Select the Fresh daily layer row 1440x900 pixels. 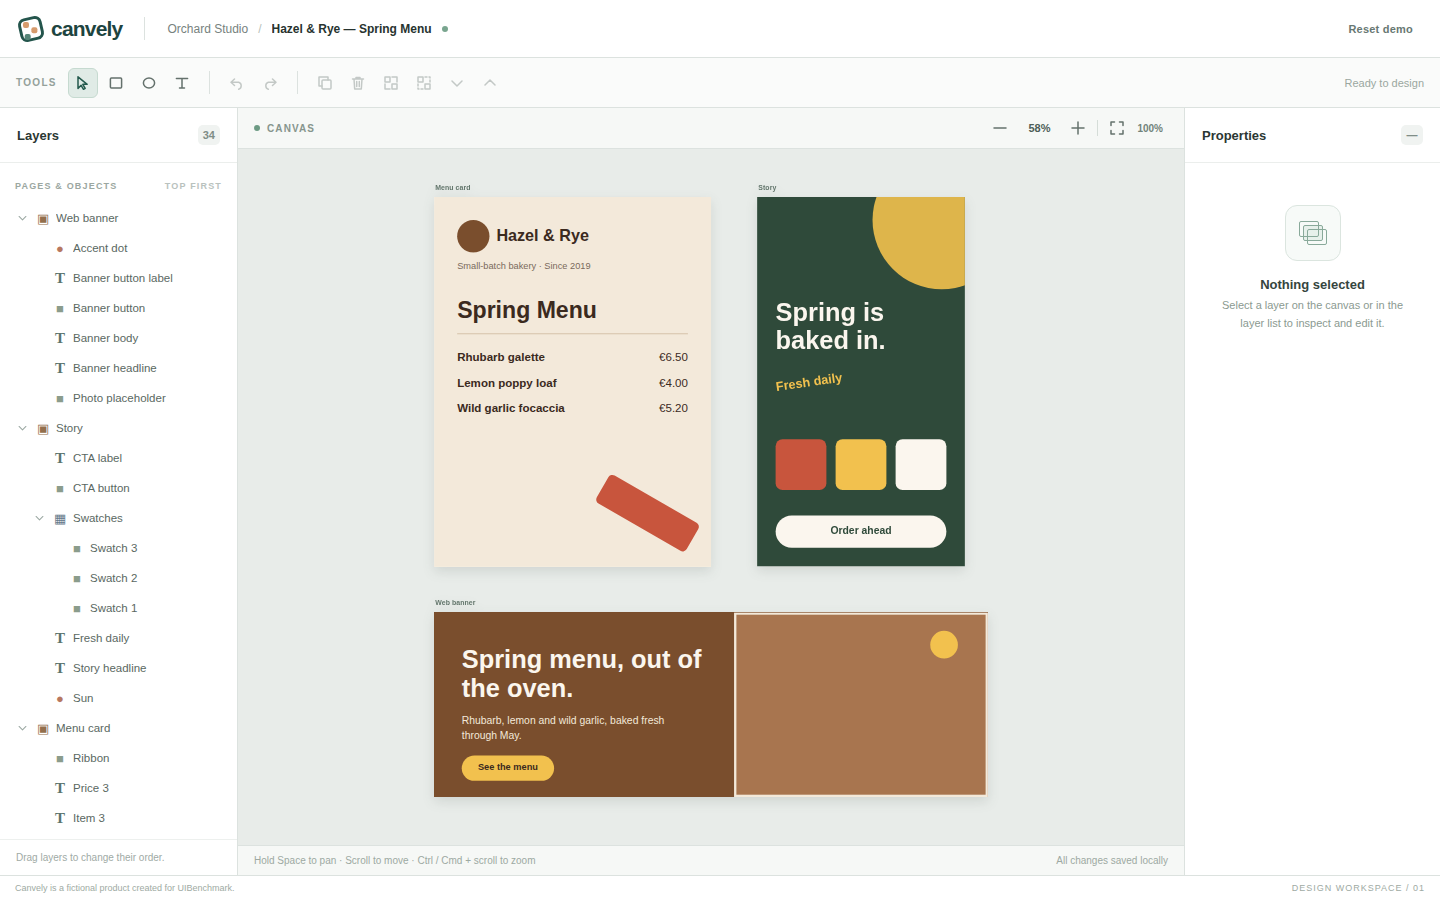[x=119, y=638]
